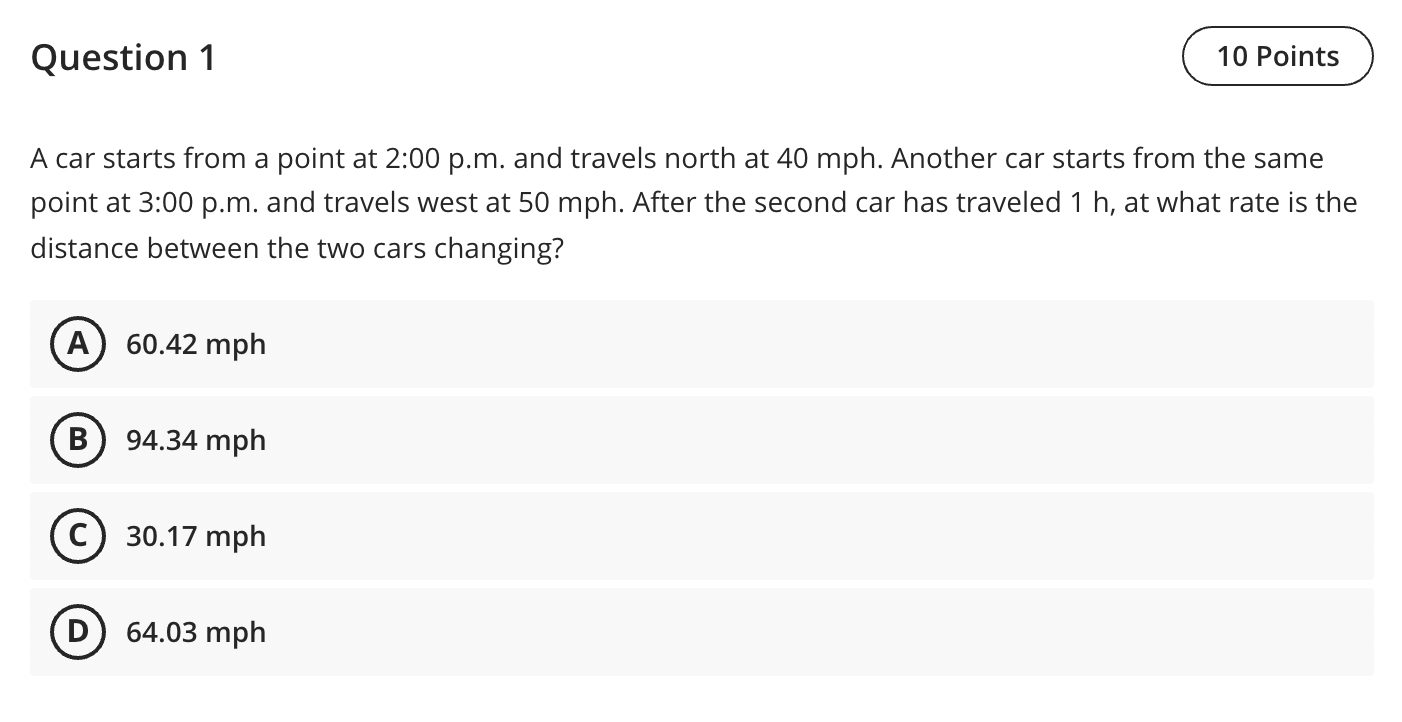Select answer option B radio circle

[77, 440]
